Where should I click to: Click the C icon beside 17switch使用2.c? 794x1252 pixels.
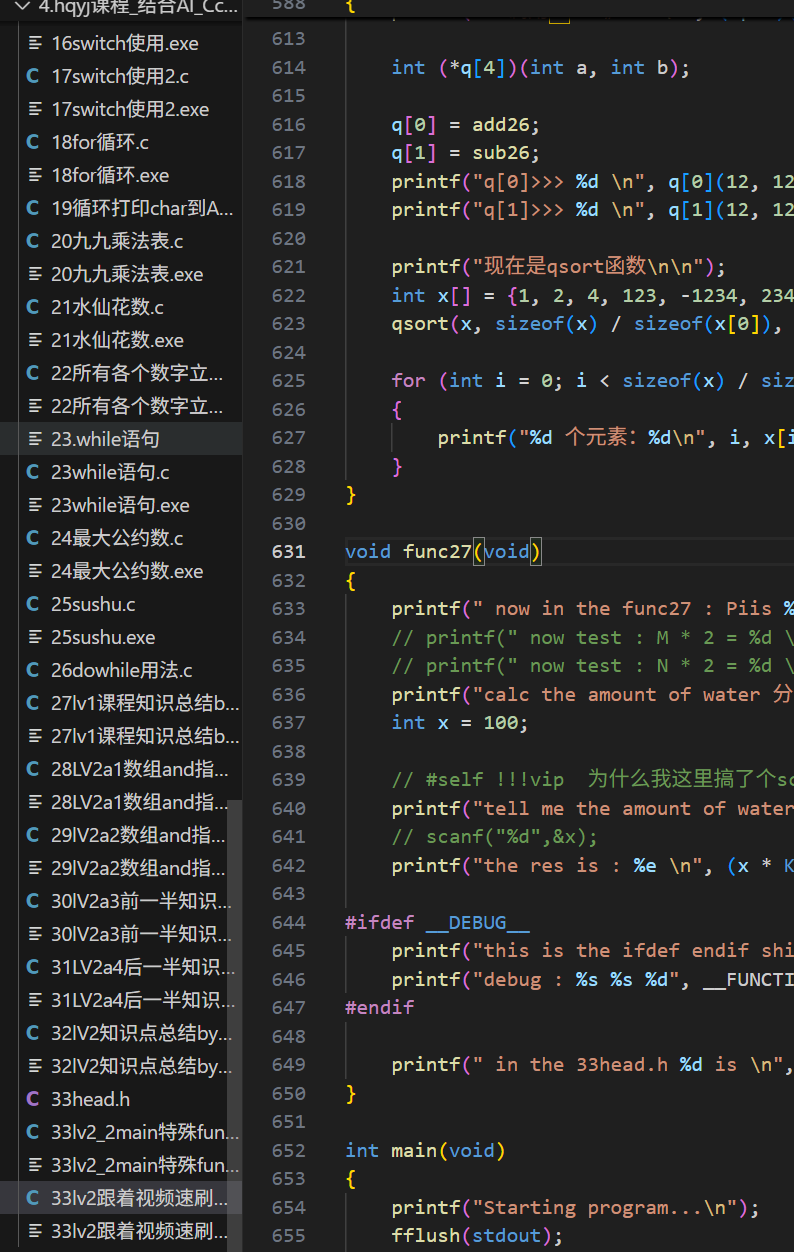(x=33, y=76)
